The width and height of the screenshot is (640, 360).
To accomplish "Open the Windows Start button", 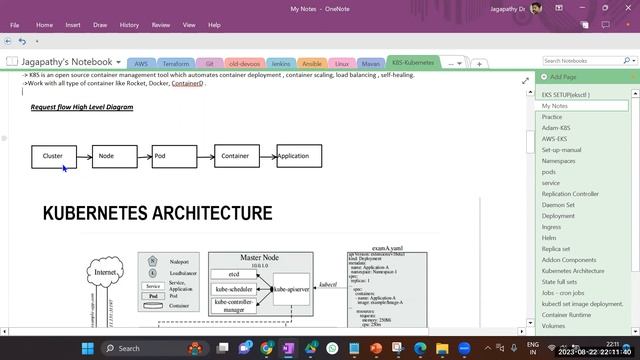I will [x=88, y=348].
